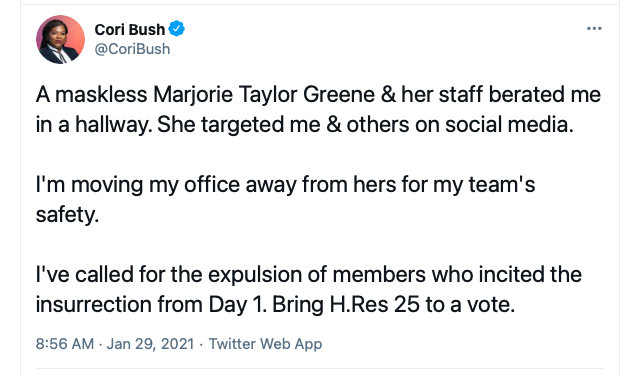
Task: Click the H.Res 25 text in tweet
Action: [375, 305]
